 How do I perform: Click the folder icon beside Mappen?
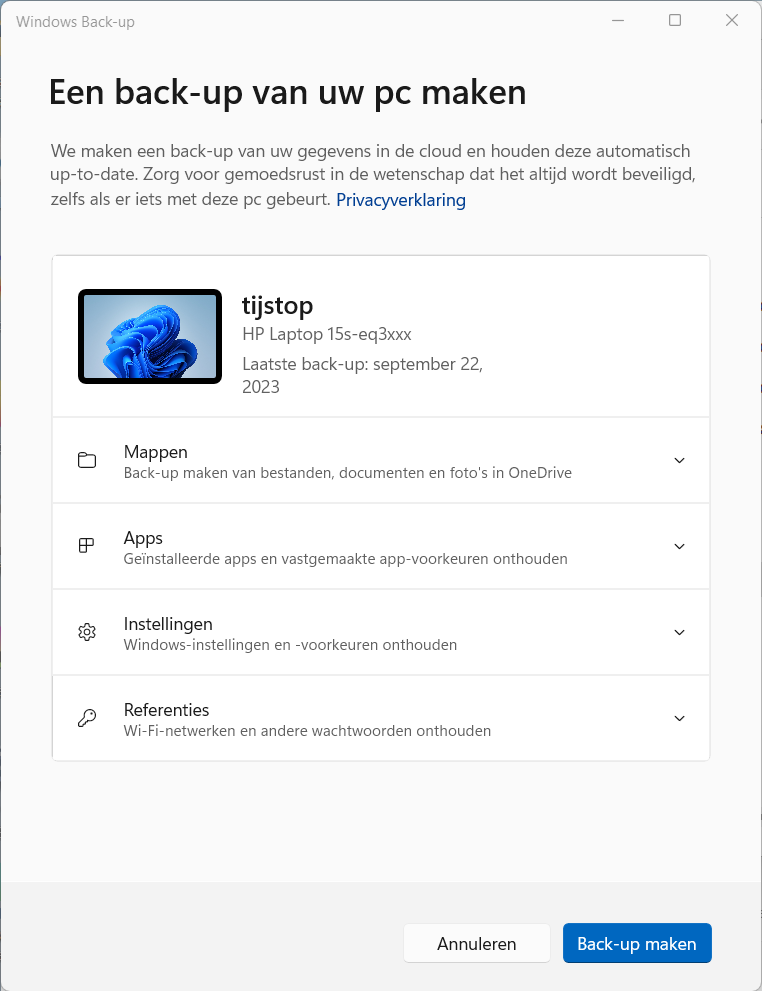[x=87, y=461]
